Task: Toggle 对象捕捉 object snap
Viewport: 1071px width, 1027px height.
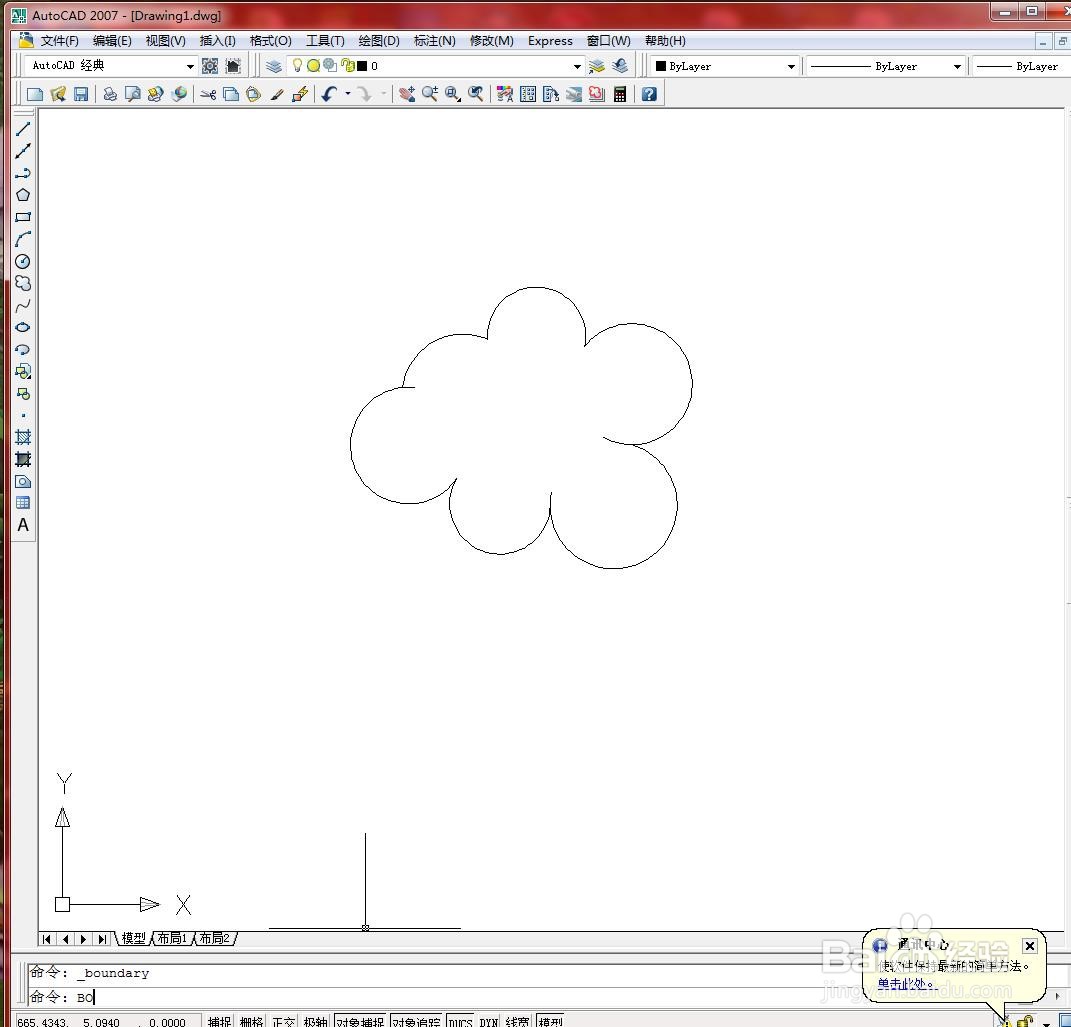Action: pyautogui.click(x=360, y=1022)
